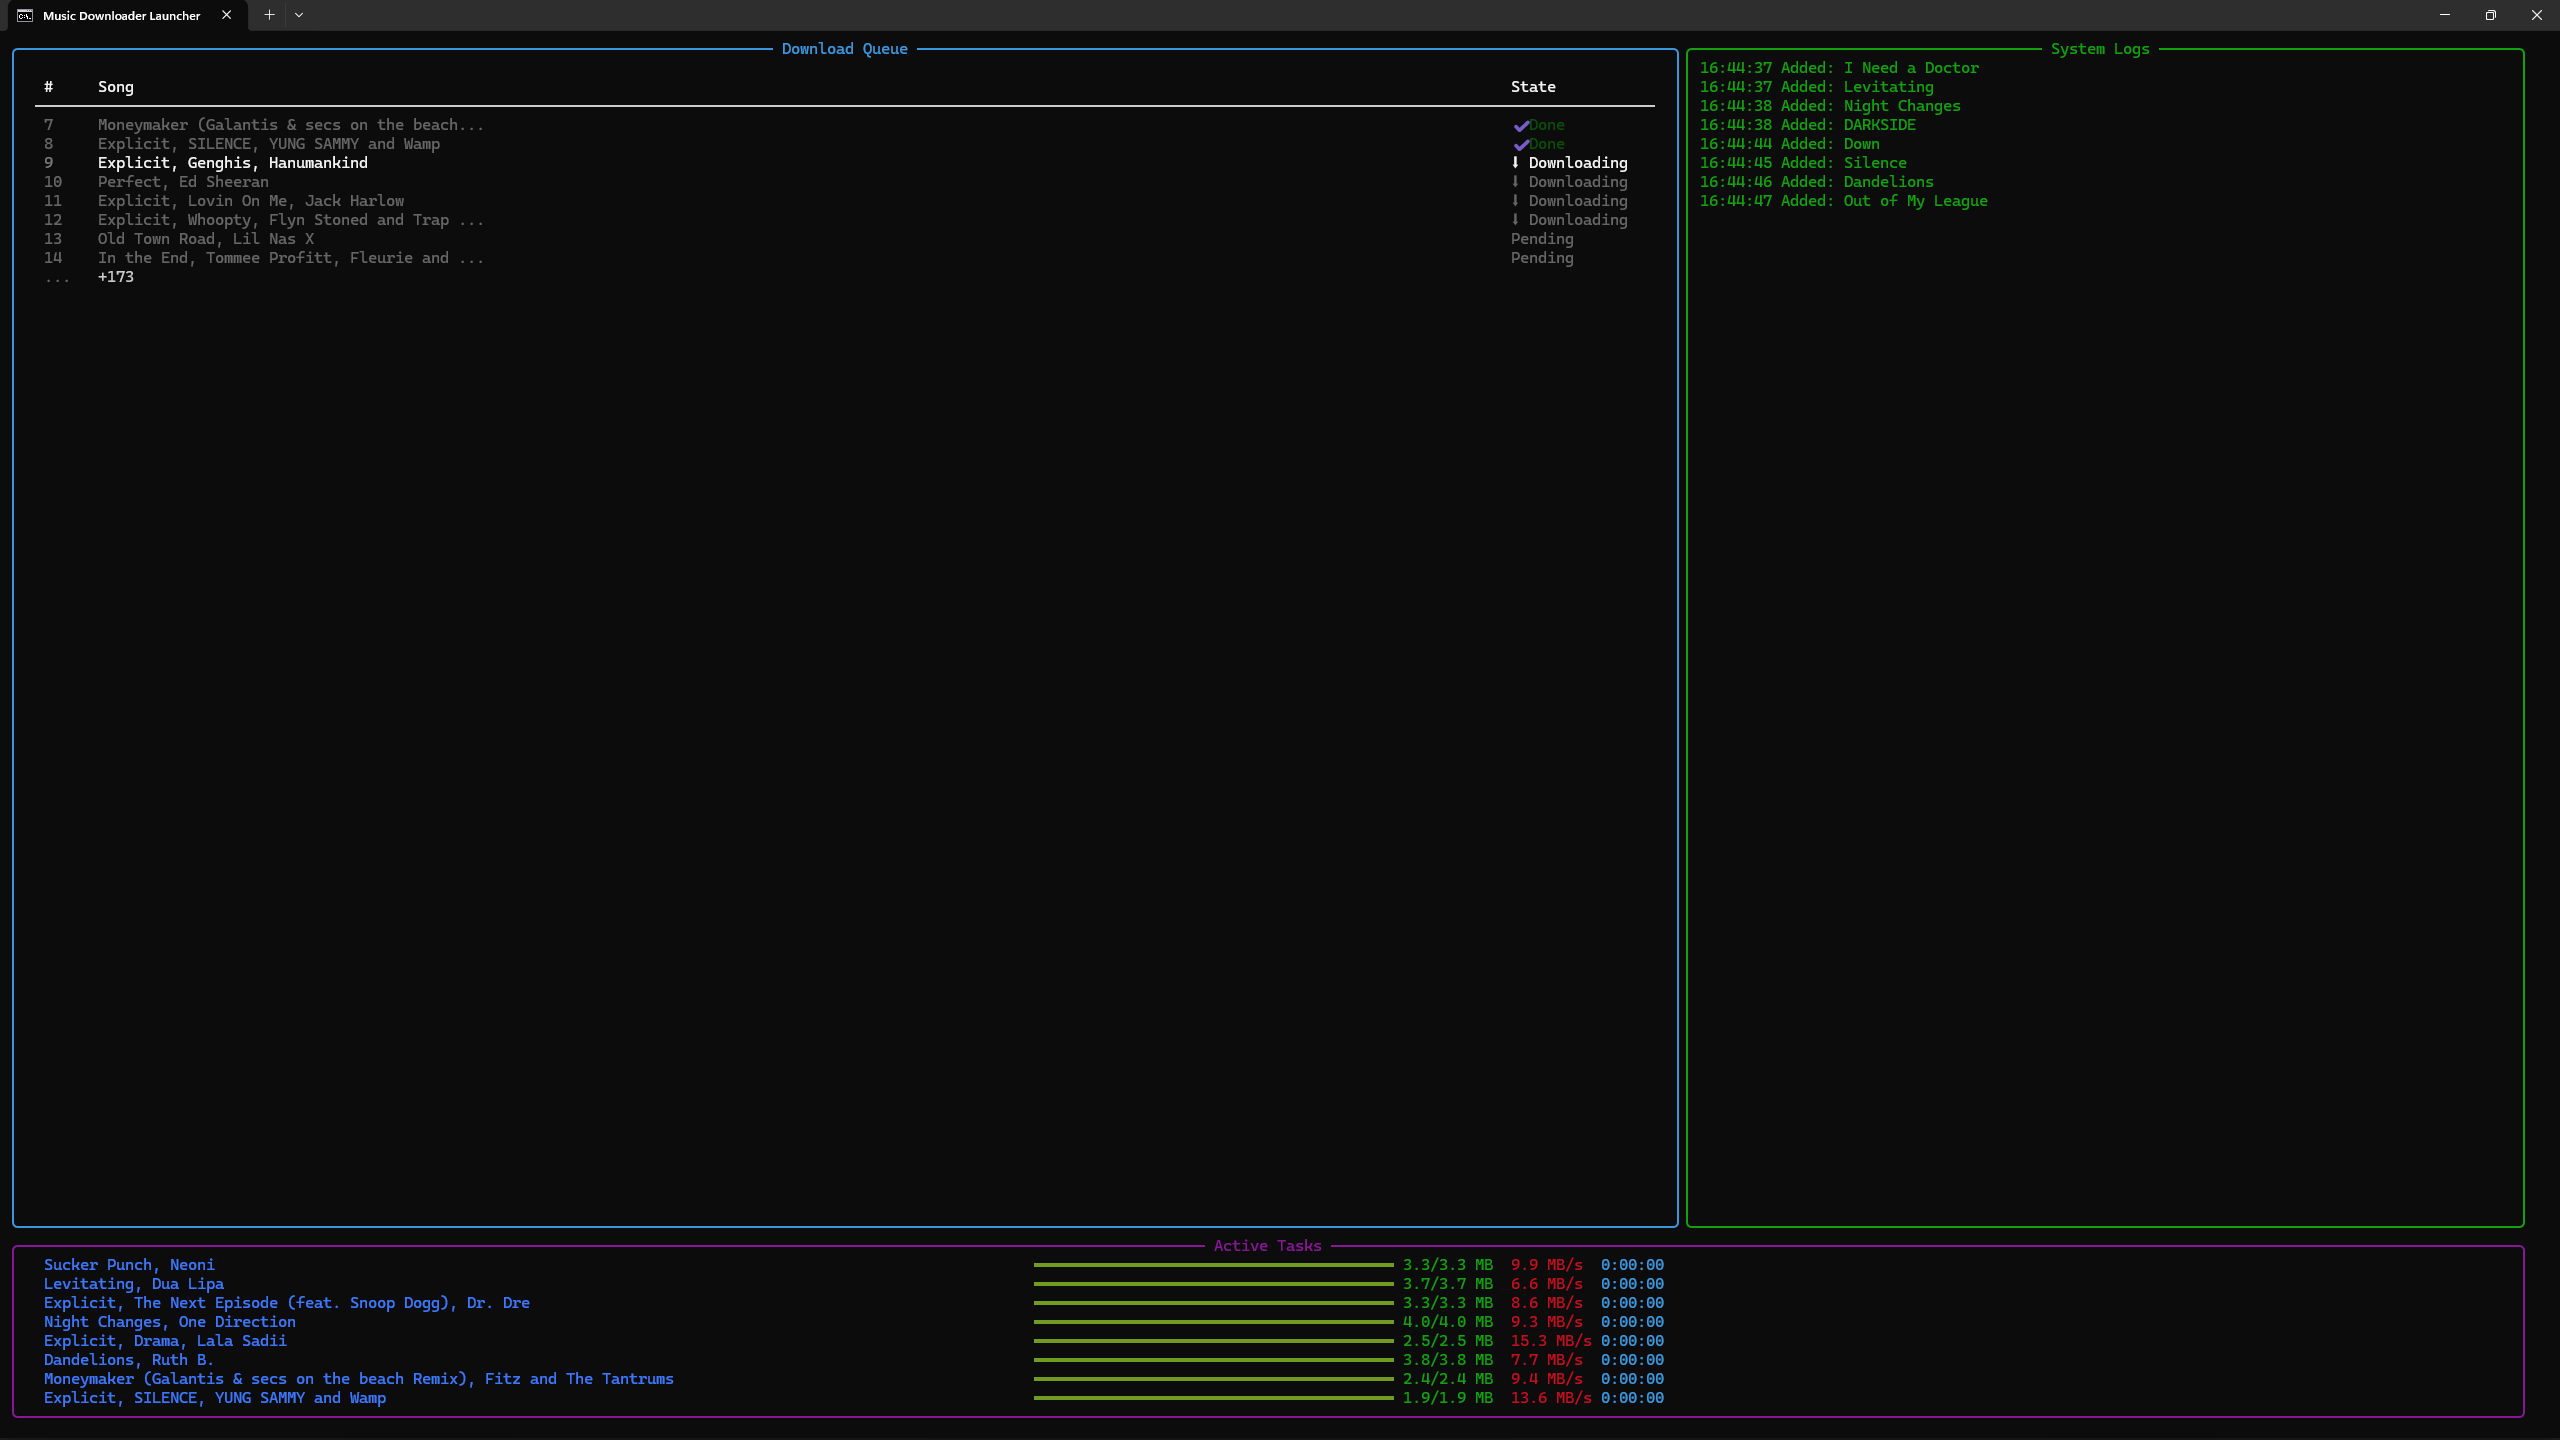Close the Music Downloader Launcher tab
2560x1440 pixels.
pyautogui.click(x=226, y=15)
